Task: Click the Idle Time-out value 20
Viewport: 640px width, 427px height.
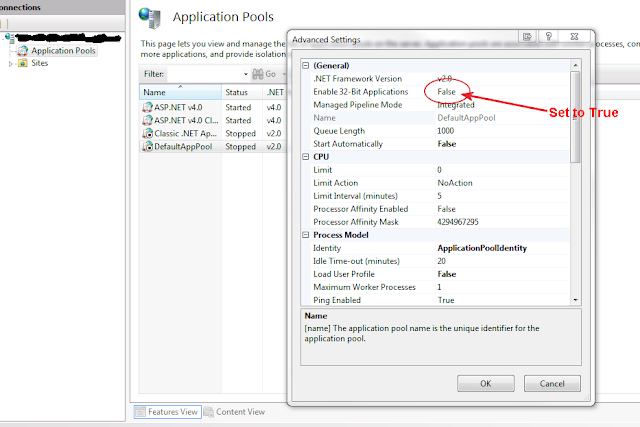Action: [441, 261]
